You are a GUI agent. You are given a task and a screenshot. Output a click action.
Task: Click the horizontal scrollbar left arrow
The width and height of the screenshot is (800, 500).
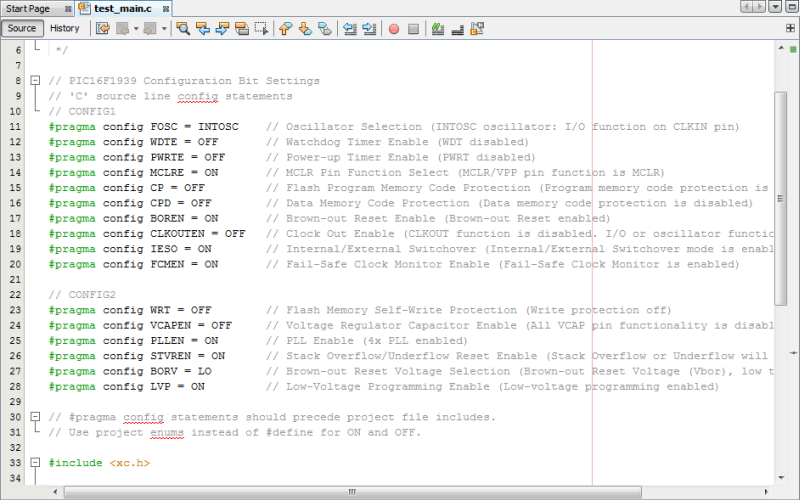[x=55, y=492]
